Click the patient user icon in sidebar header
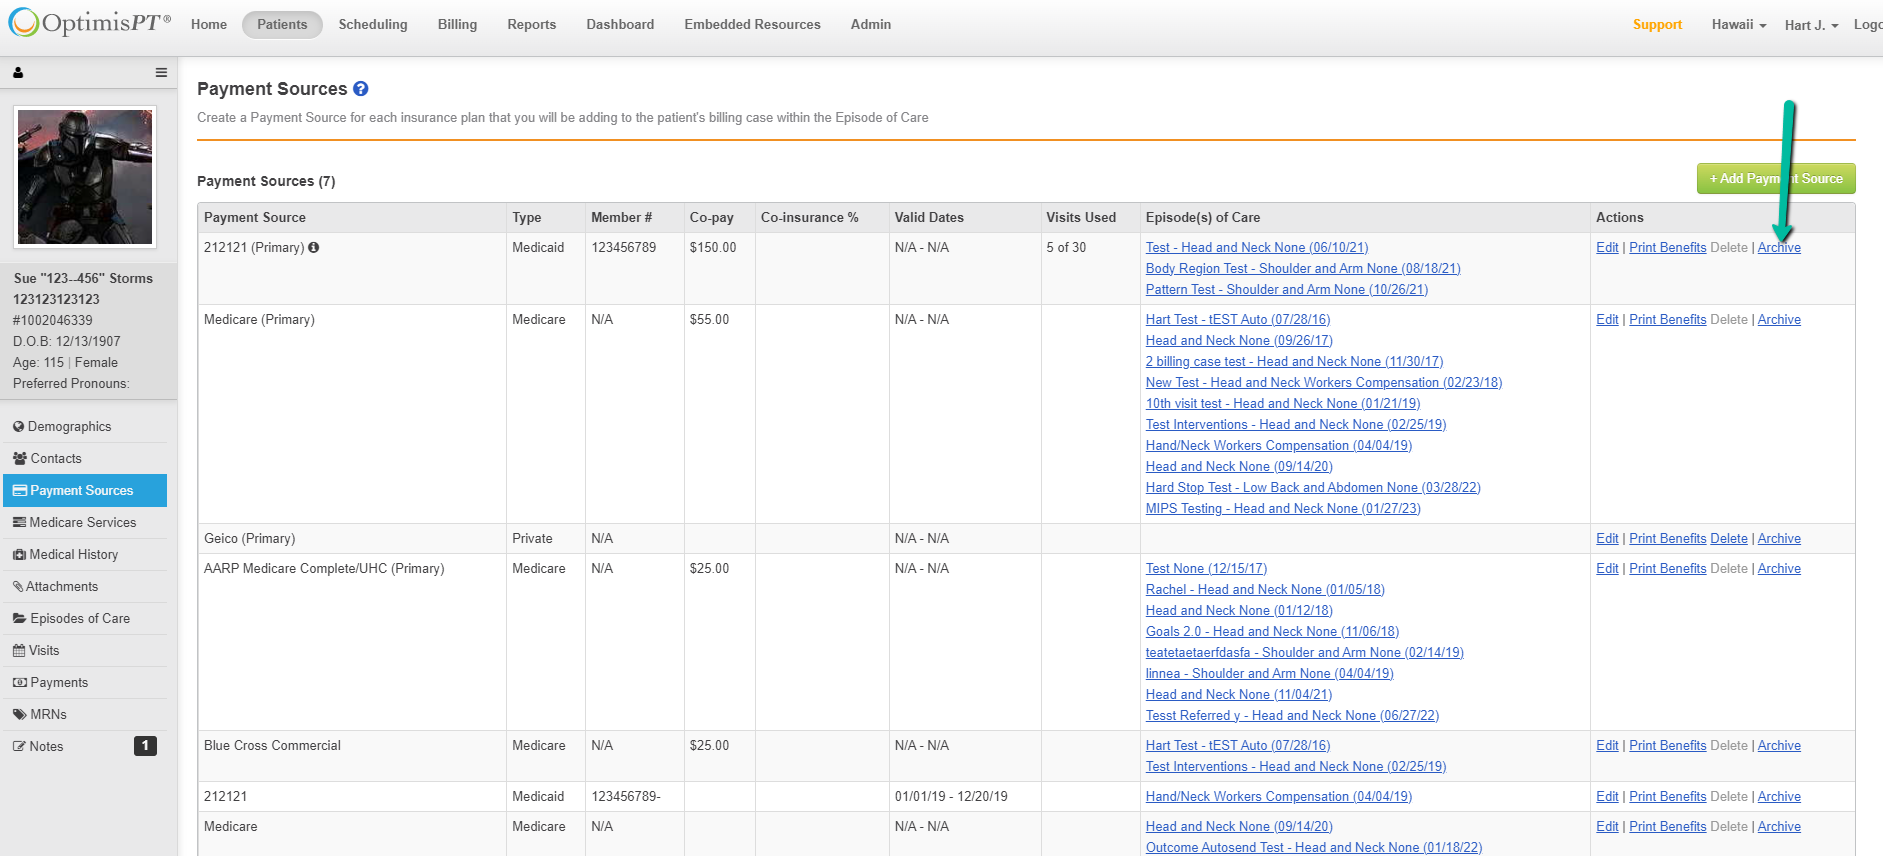Screen dimensions: 1883x856 point(18,73)
